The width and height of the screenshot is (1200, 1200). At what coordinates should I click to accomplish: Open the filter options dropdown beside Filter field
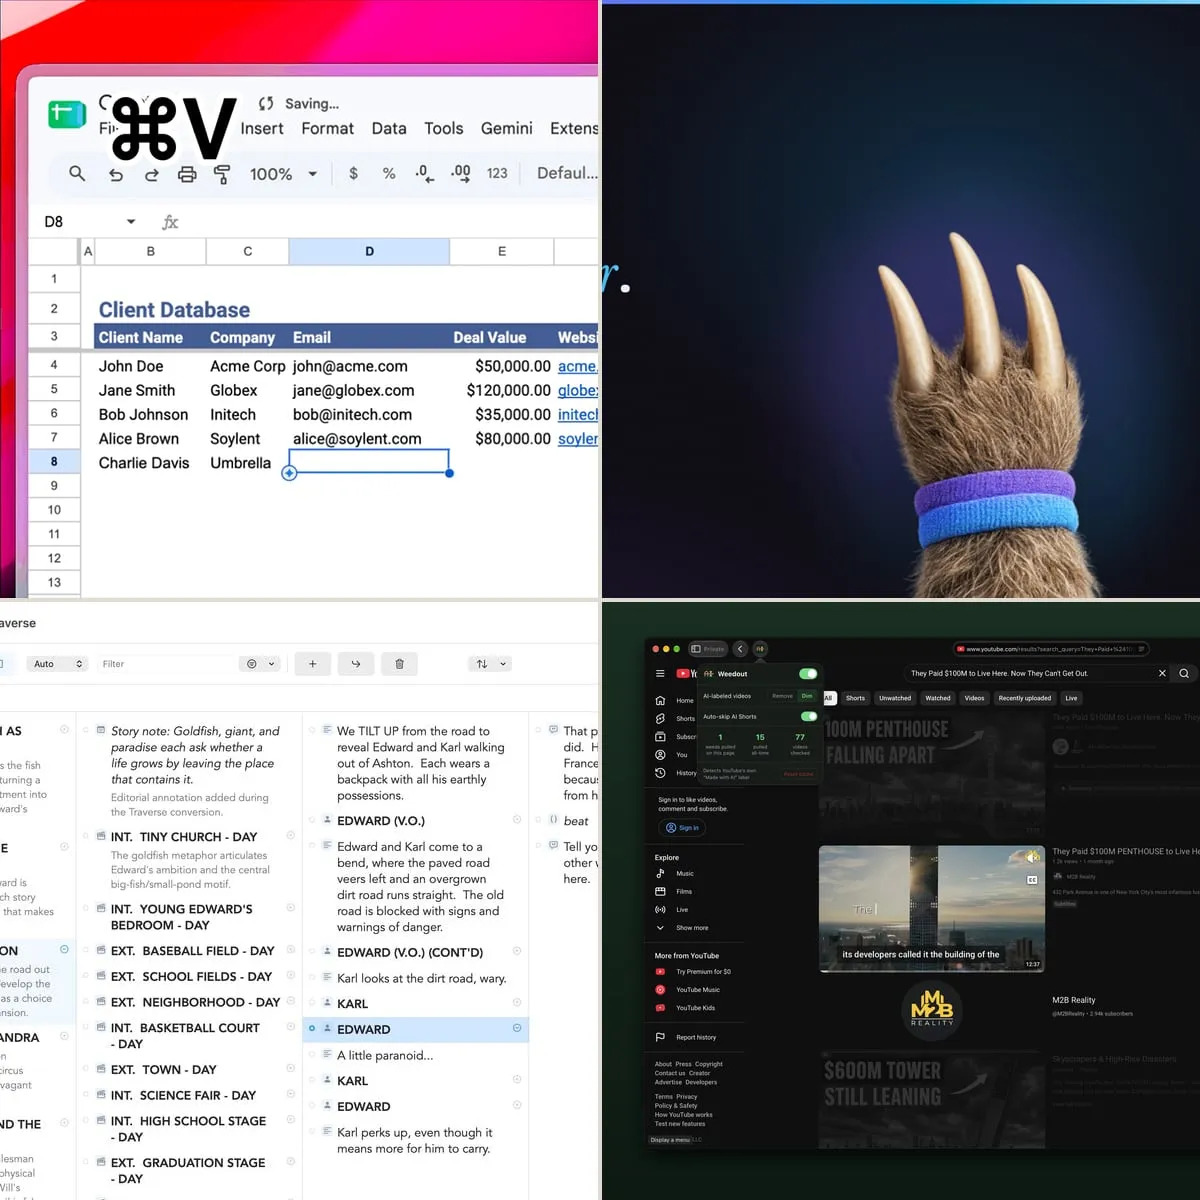click(x=260, y=664)
